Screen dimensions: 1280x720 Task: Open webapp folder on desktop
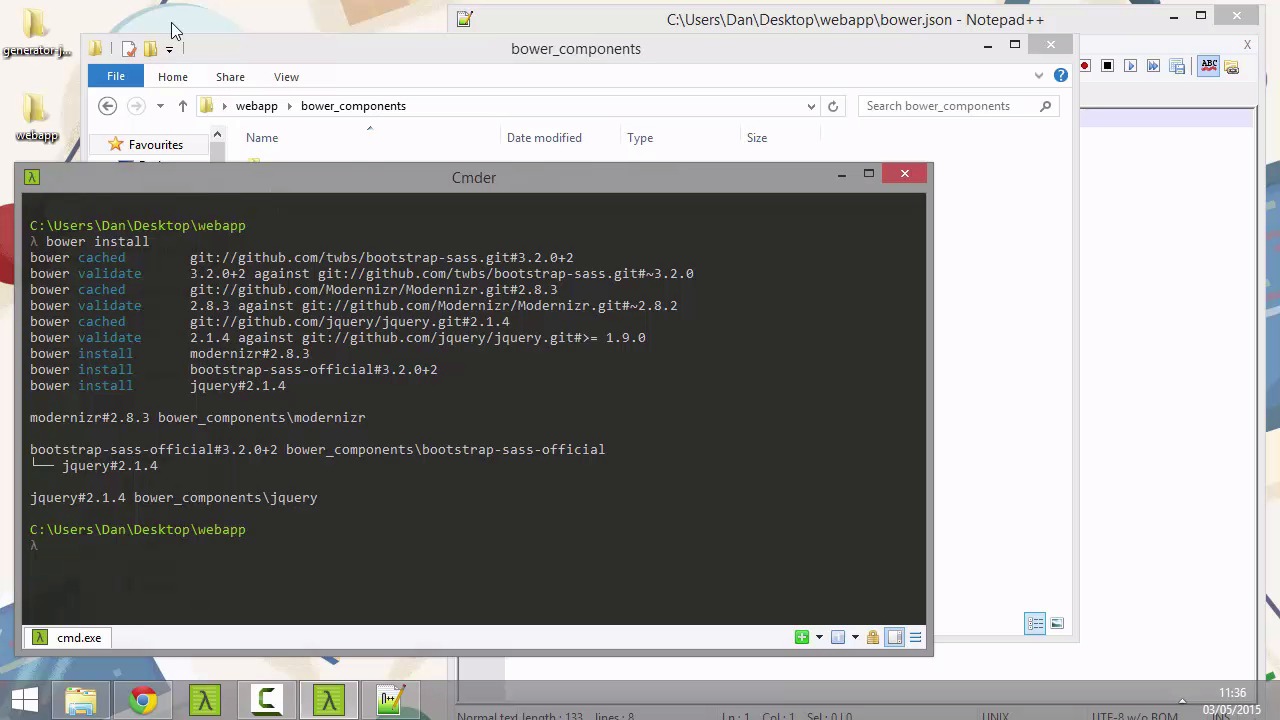click(36, 118)
